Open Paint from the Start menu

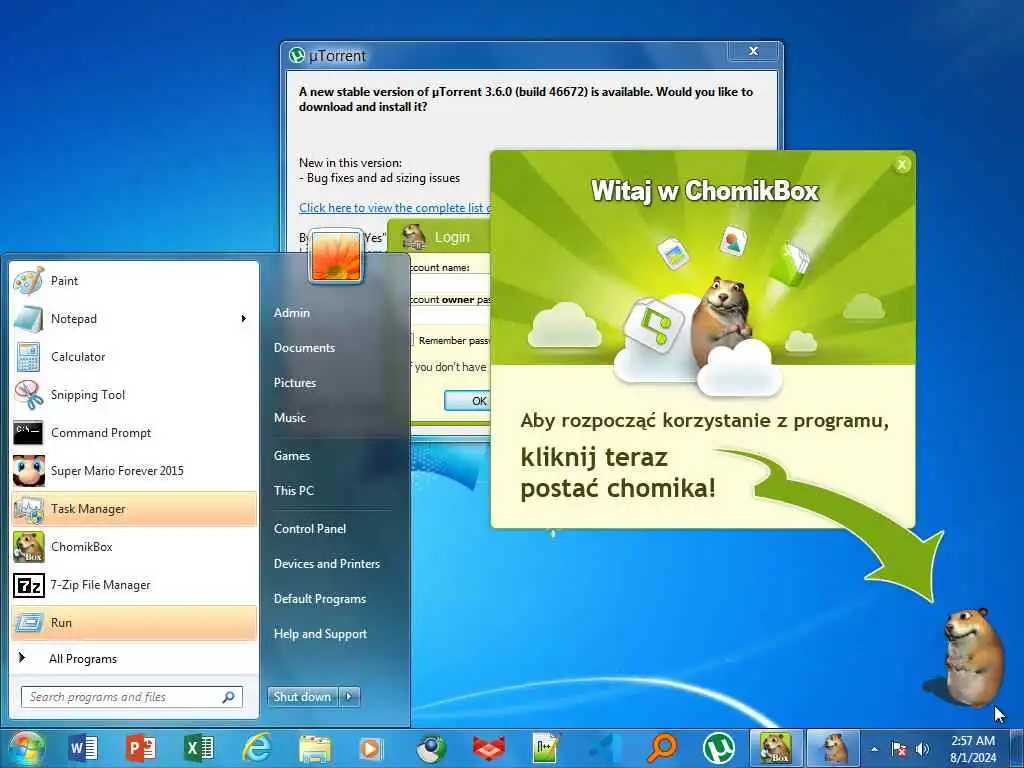pos(135,281)
